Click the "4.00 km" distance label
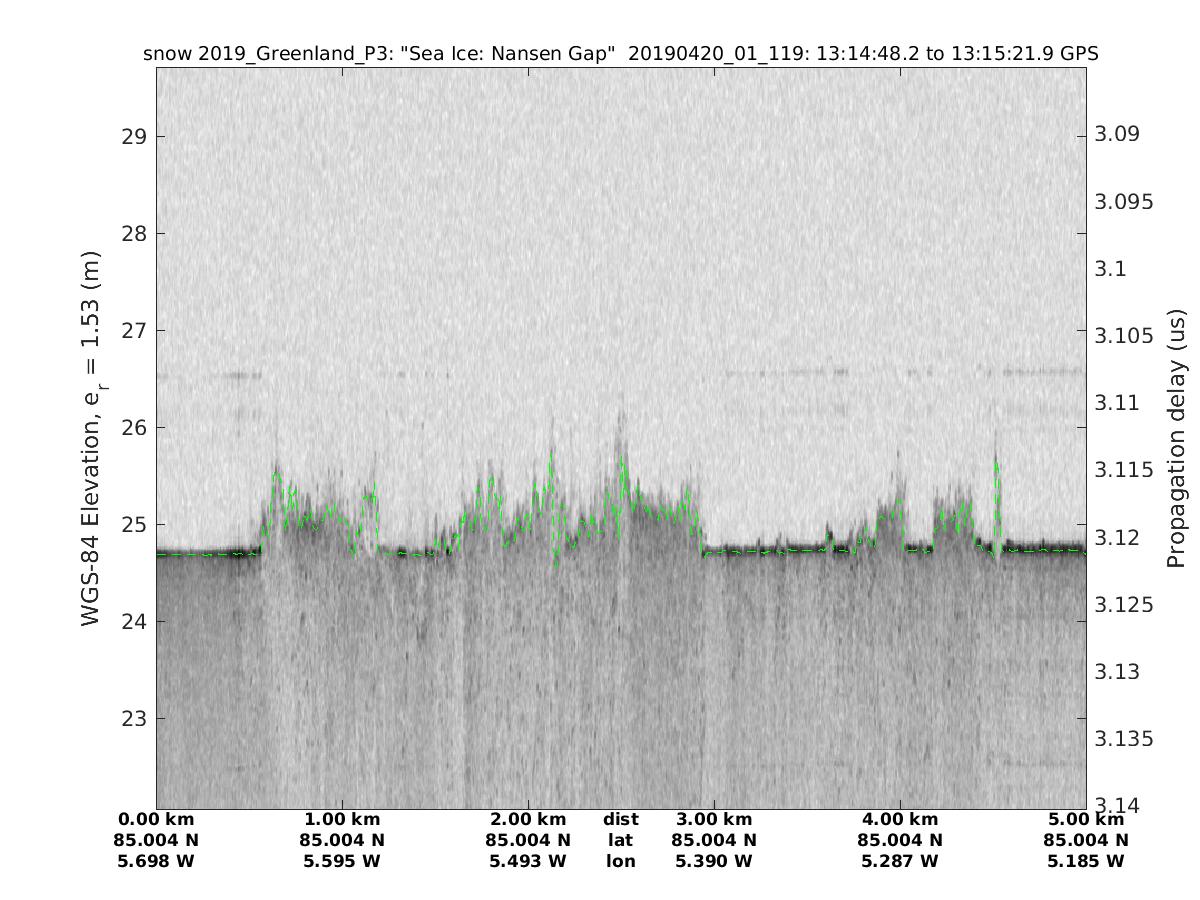 pos(900,820)
